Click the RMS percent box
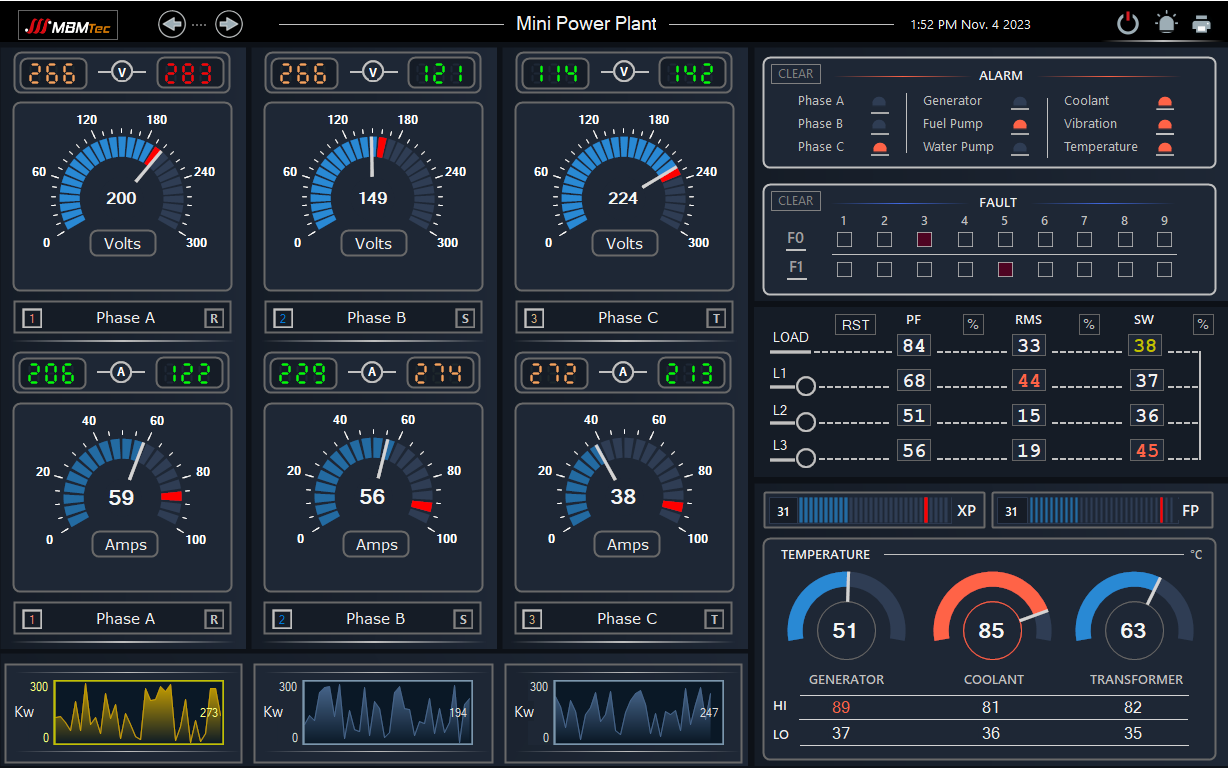This screenshot has width=1228, height=768. [x=1089, y=324]
